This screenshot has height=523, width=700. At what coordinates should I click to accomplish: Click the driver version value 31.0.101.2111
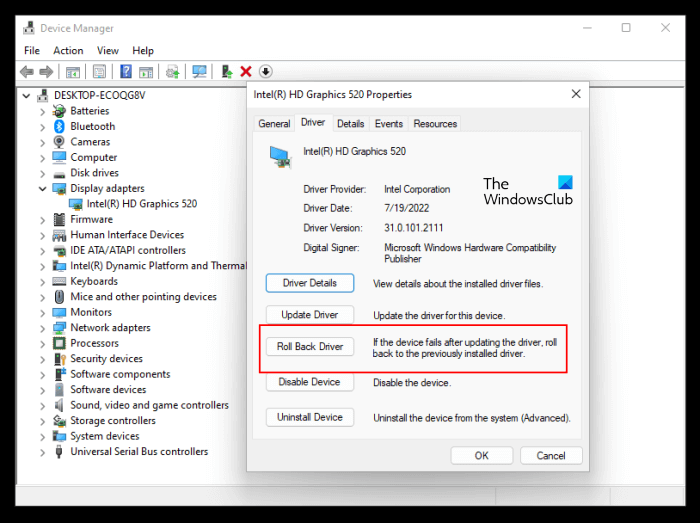click(413, 228)
